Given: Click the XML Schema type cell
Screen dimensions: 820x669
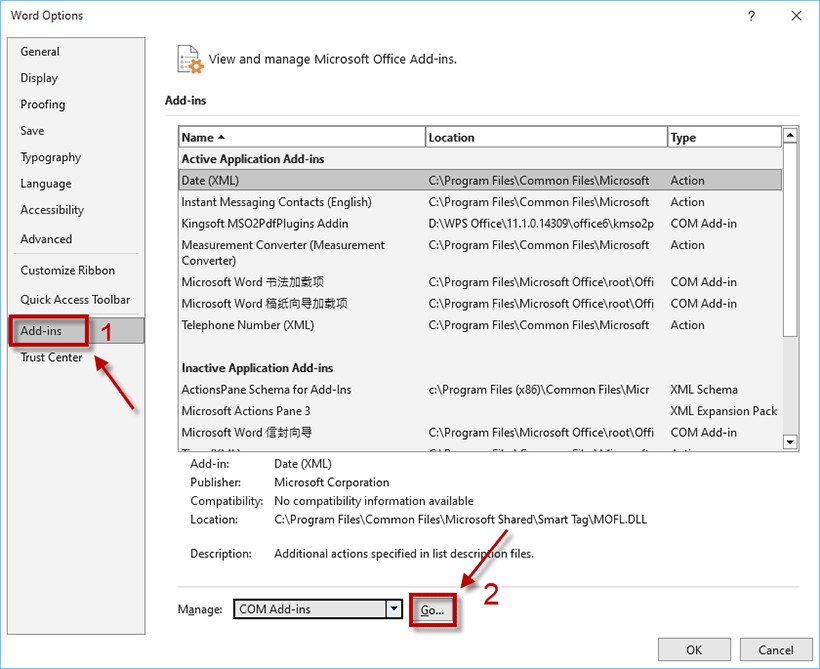Looking at the screenshot, I should click(x=703, y=390).
